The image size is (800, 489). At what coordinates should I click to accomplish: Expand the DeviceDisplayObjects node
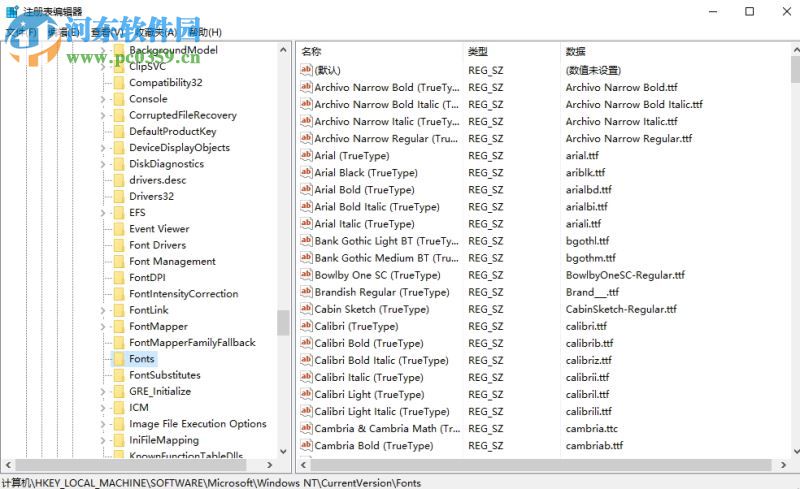[x=103, y=148]
